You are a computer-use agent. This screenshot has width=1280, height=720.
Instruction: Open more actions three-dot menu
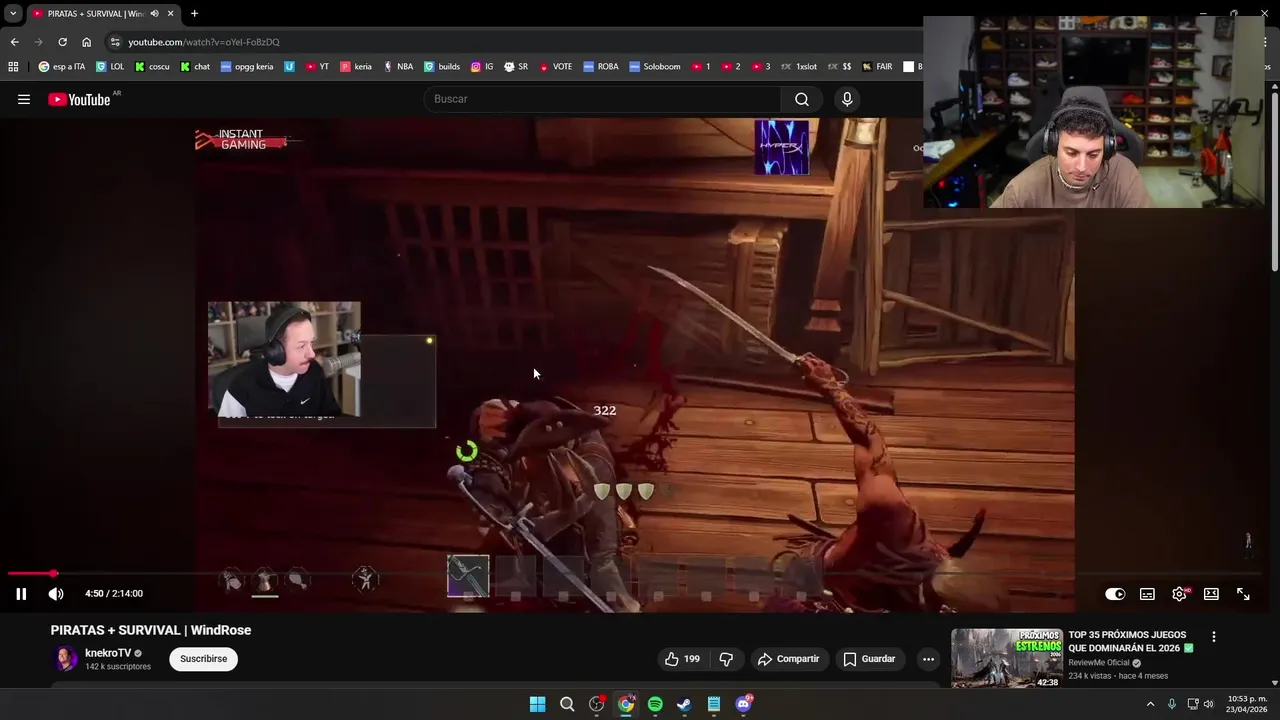928,659
